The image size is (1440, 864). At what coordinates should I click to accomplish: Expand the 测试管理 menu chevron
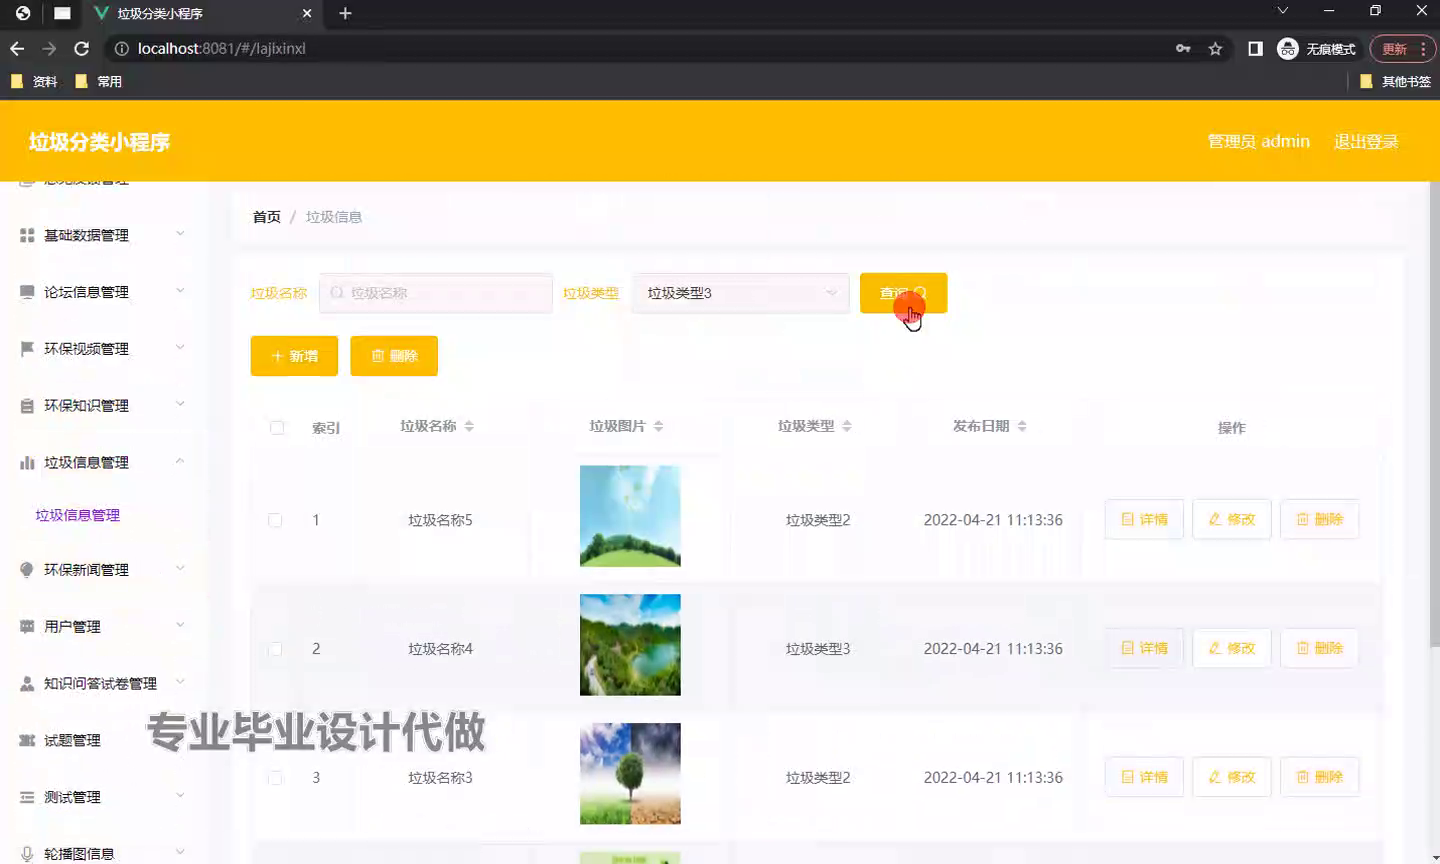(x=180, y=796)
